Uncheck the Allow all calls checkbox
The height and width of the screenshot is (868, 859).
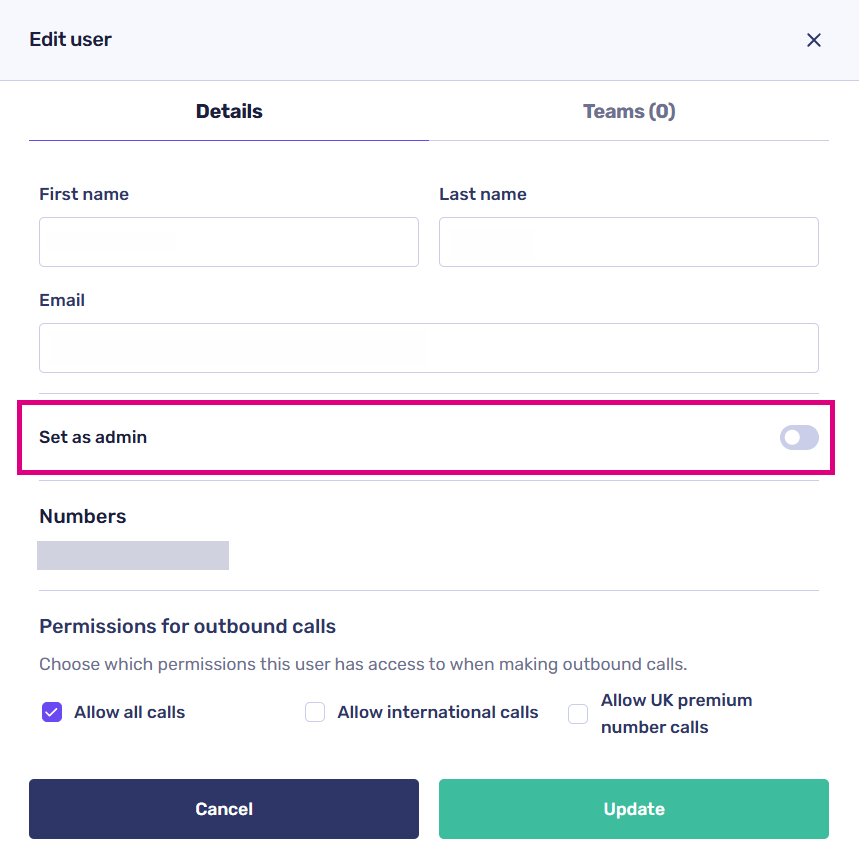click(52, 712)
